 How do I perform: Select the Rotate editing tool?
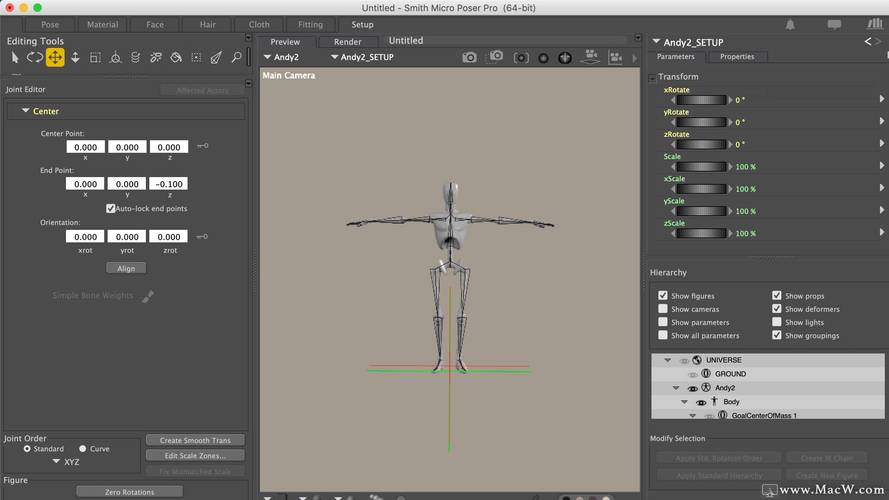coord(35,58)
